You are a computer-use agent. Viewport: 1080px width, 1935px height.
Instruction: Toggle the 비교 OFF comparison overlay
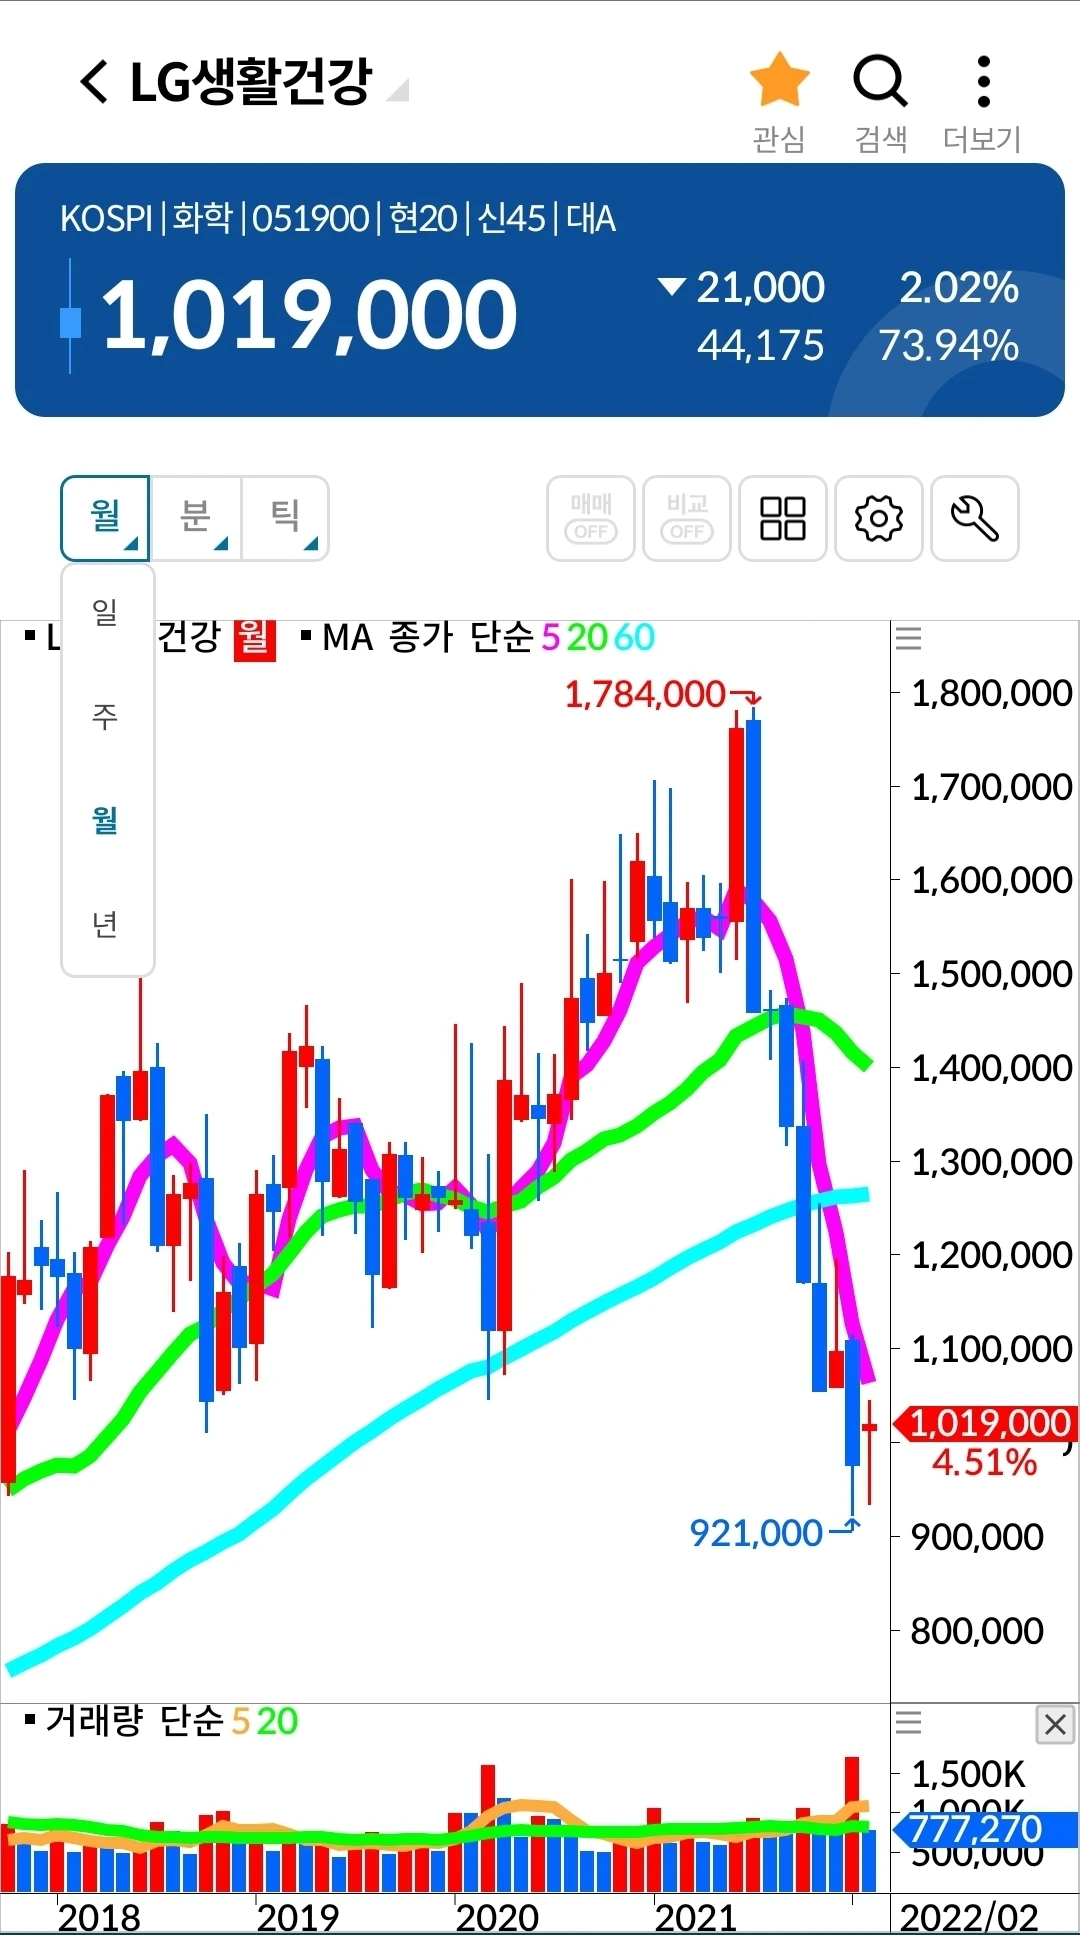point(687,518)
